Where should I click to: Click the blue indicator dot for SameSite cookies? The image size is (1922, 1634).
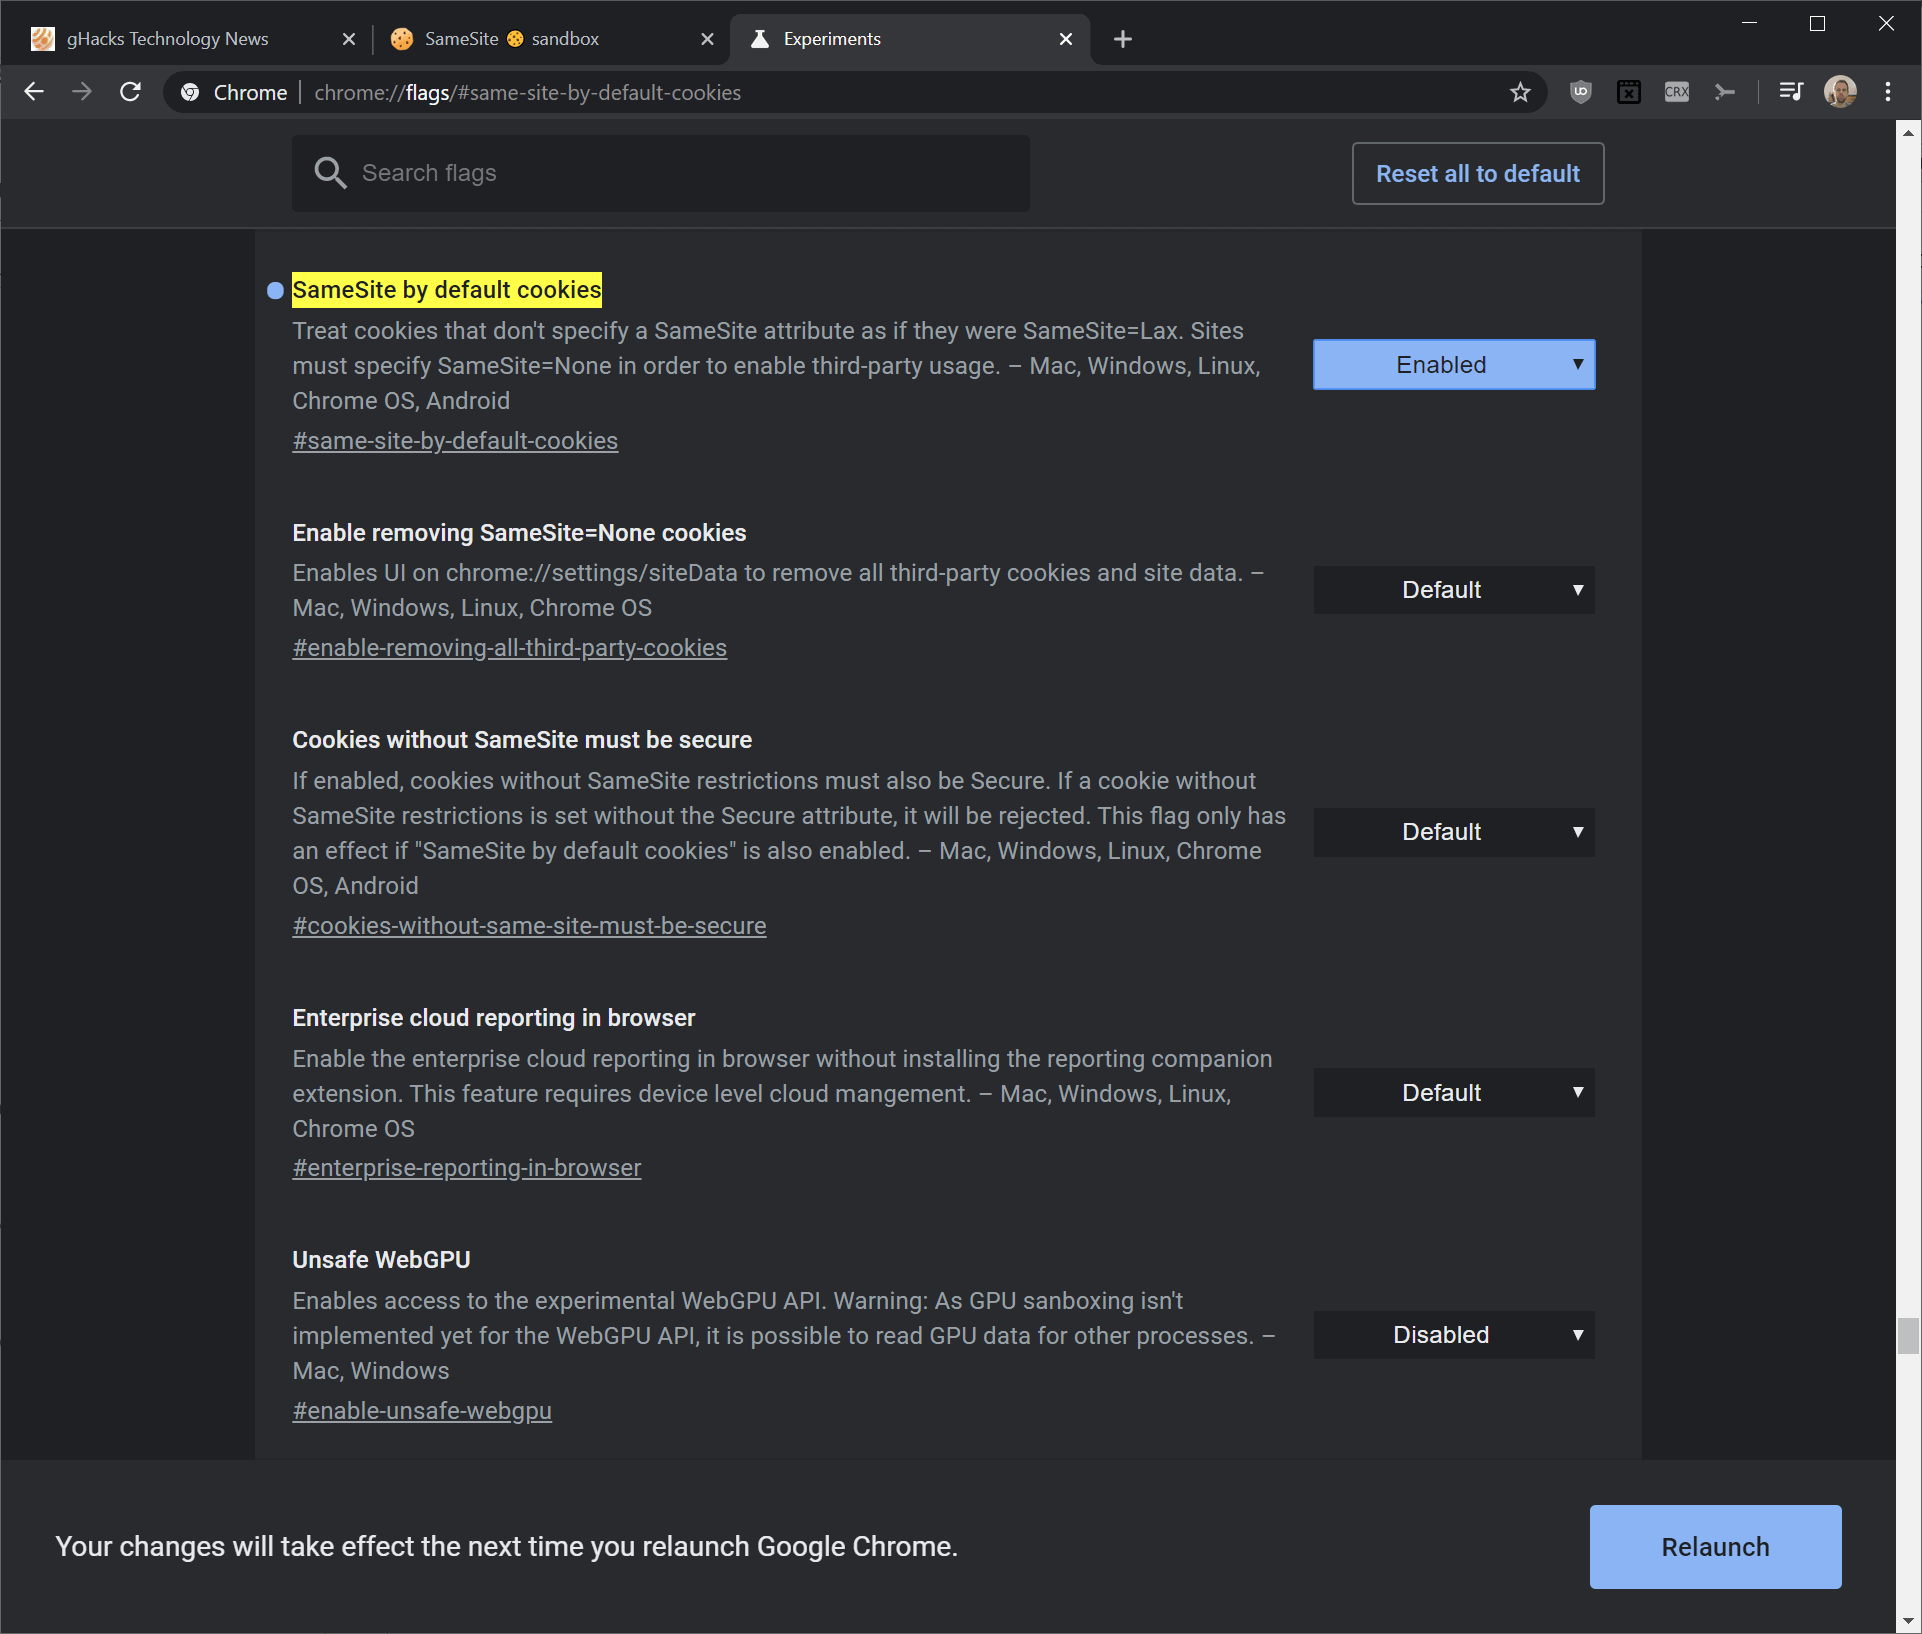click(274, 289)
